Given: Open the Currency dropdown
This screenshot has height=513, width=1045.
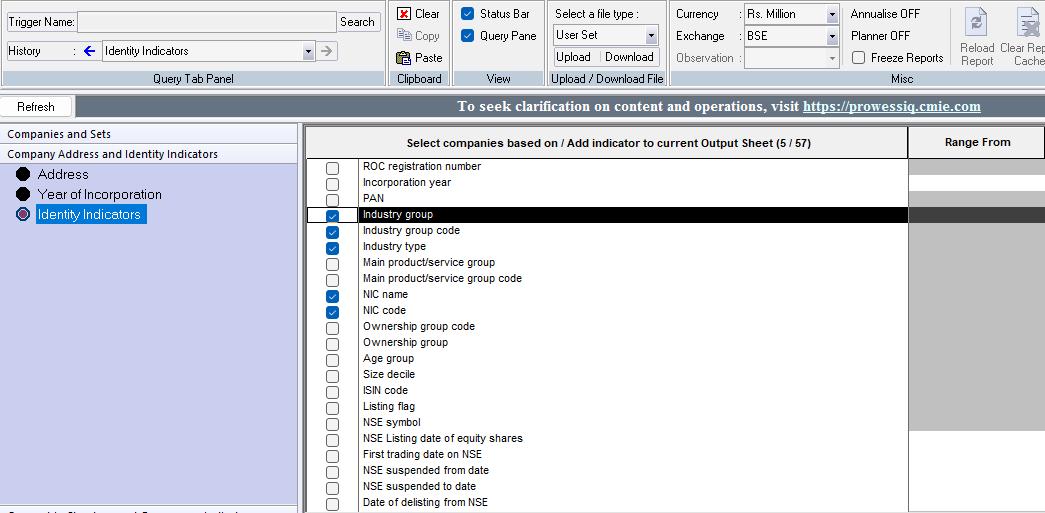Looking at the screenshot, I should tap(832, 15).
